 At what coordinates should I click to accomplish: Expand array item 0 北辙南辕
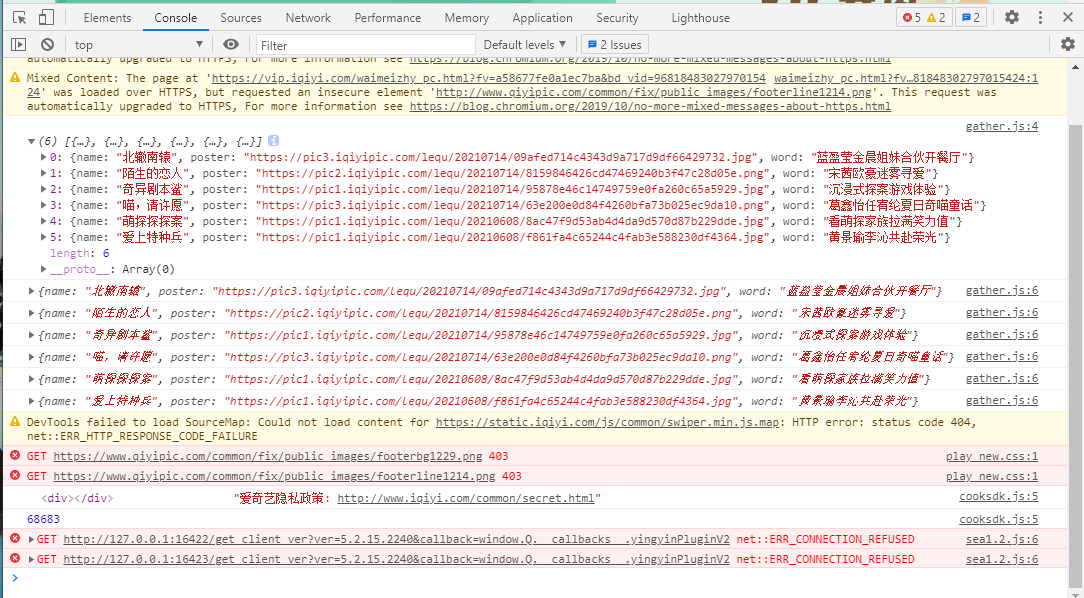tap(43, 157)
